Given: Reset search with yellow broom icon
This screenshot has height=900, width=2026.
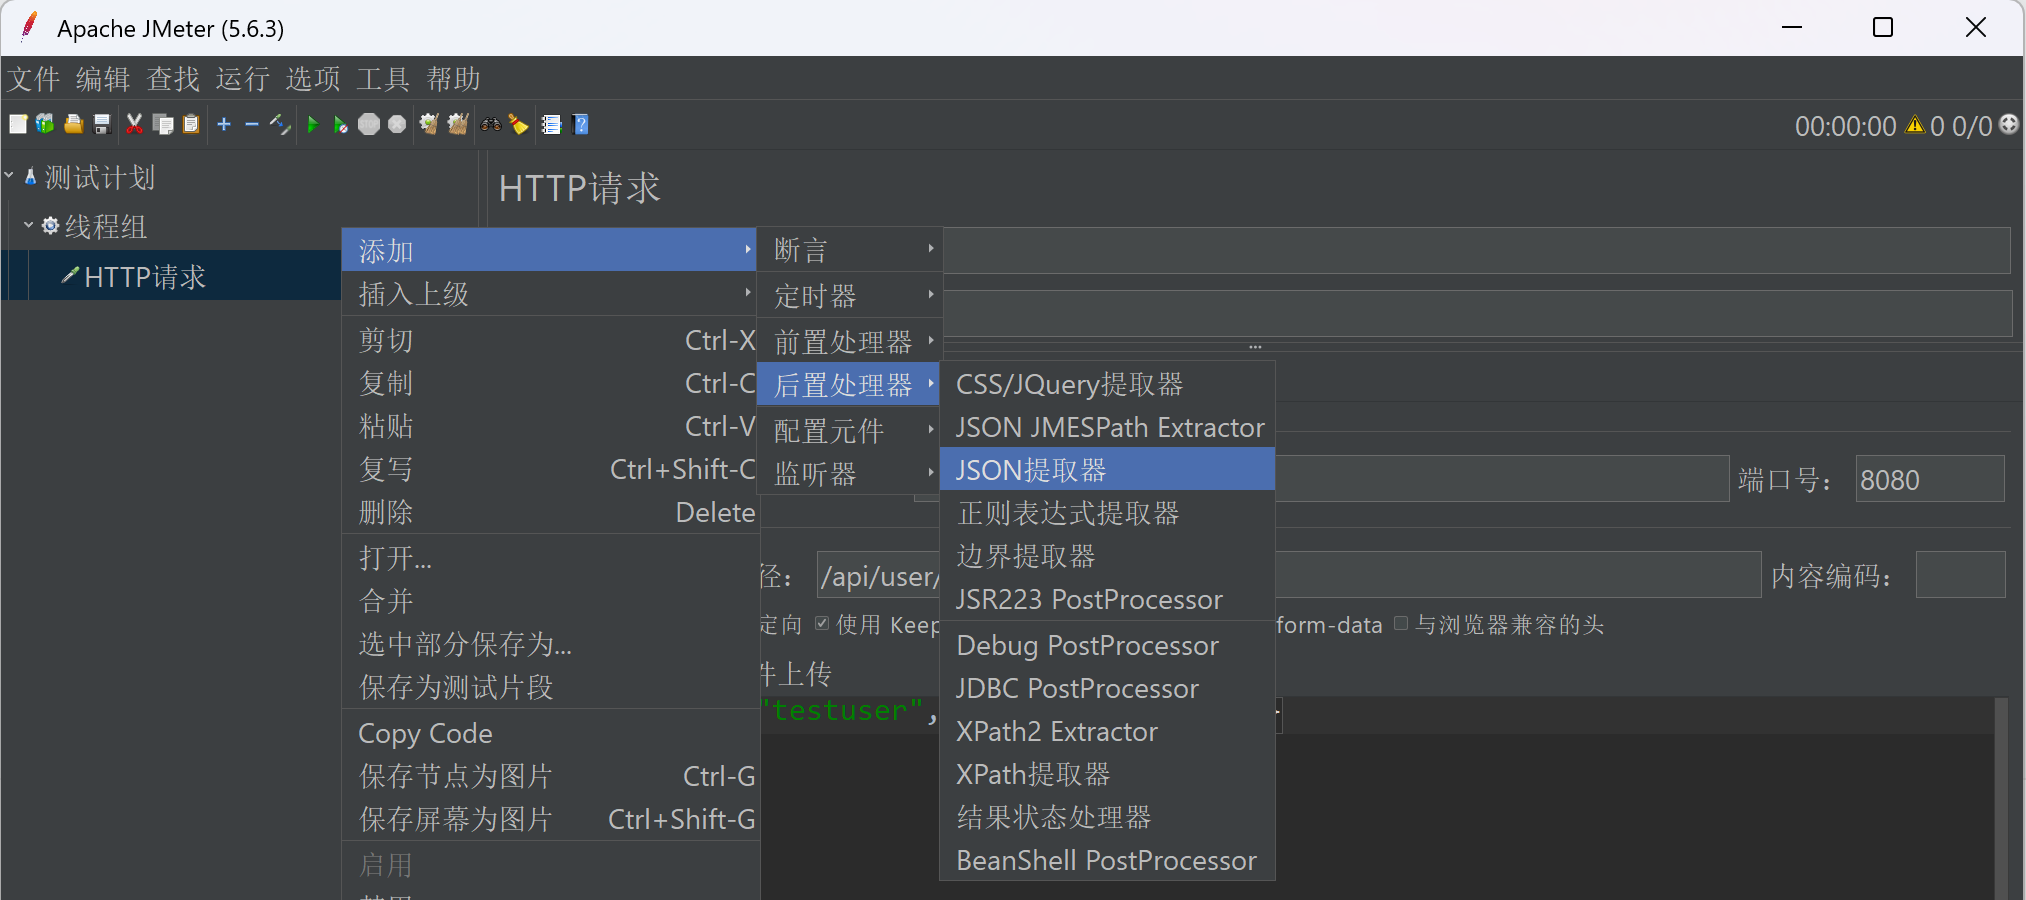Looking at the screenshot, I should point(518,124).
